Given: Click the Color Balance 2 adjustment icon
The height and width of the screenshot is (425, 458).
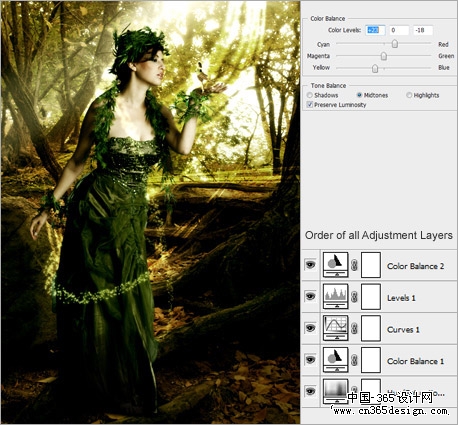Looking at the screenshot, I should pos(335,265).
